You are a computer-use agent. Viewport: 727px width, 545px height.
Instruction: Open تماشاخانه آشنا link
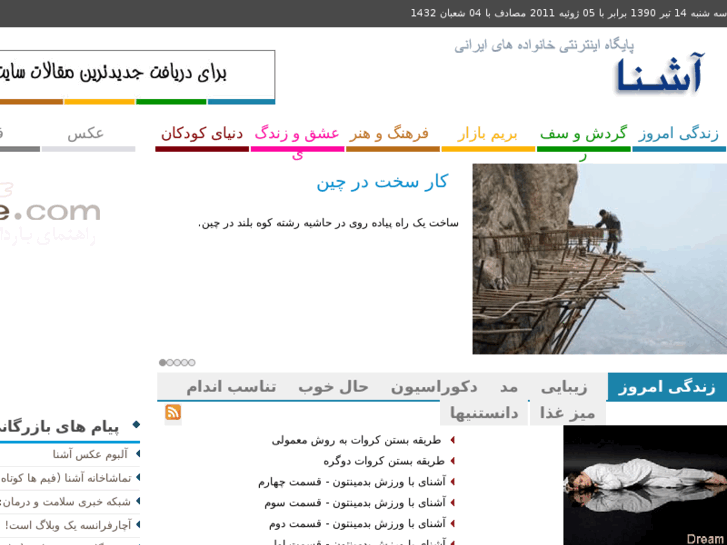(65, 478)
